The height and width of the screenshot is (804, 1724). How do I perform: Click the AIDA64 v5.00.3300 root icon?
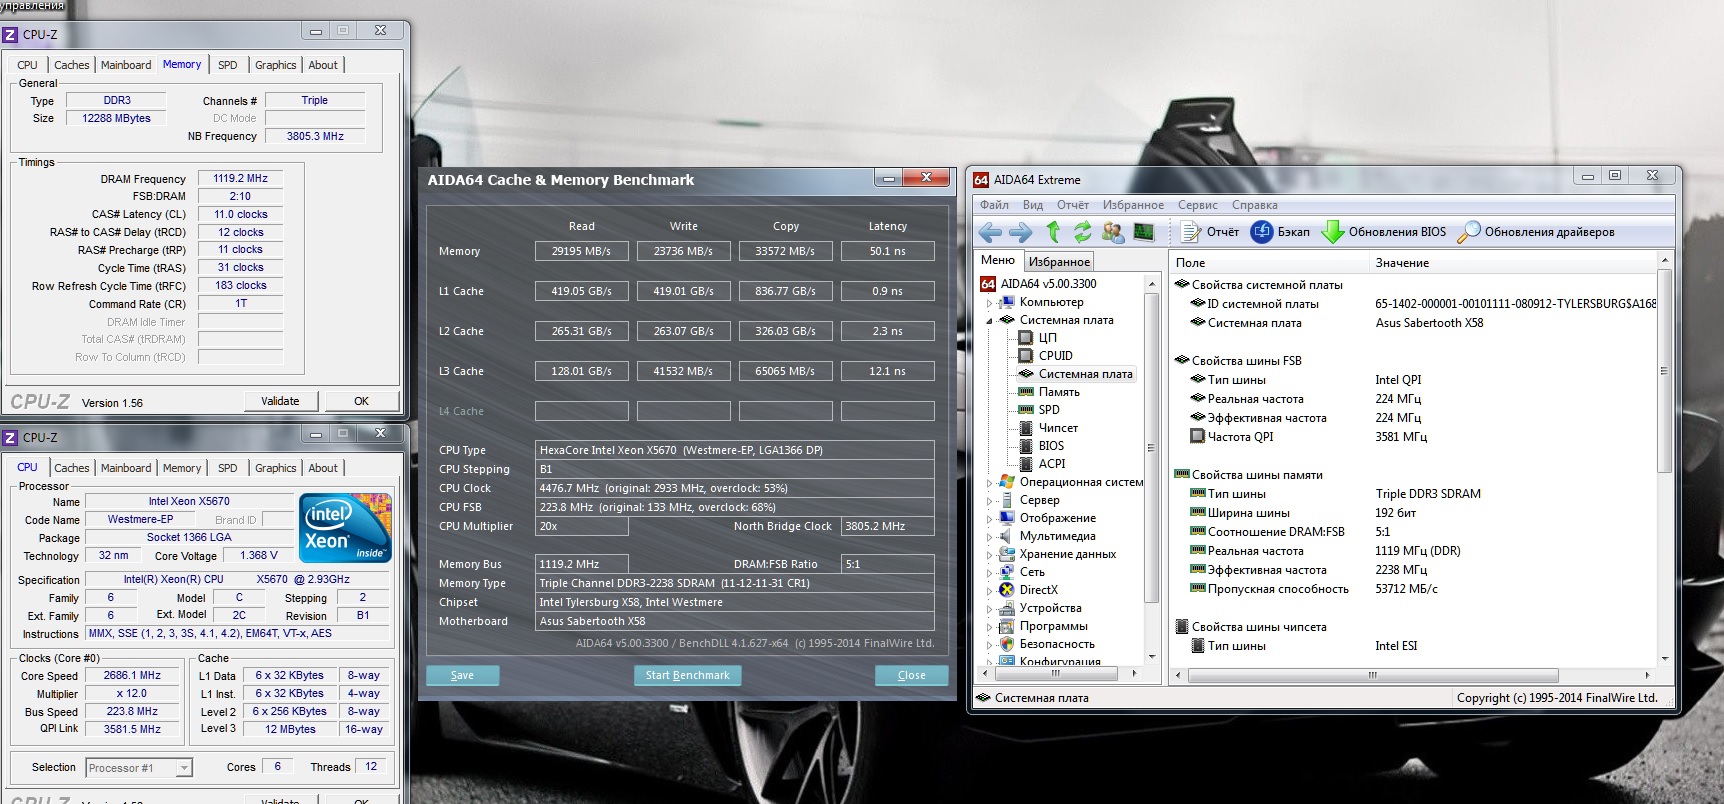(x=988, y=284)
